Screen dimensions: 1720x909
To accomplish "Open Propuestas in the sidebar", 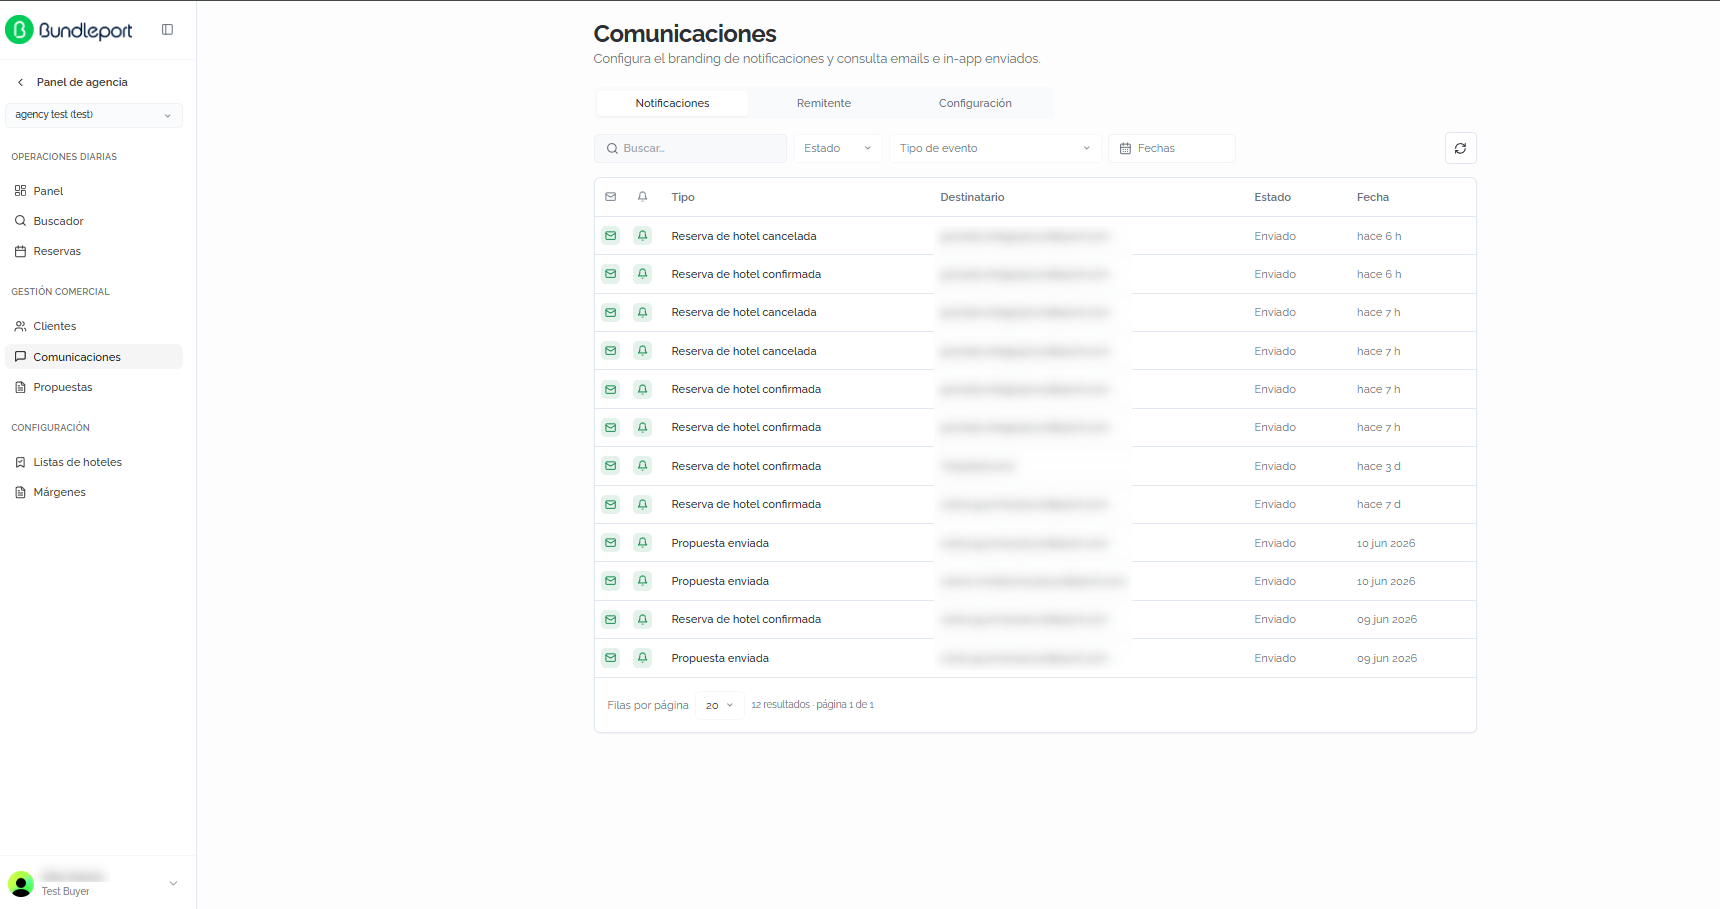I will click(x=94, y=387).
